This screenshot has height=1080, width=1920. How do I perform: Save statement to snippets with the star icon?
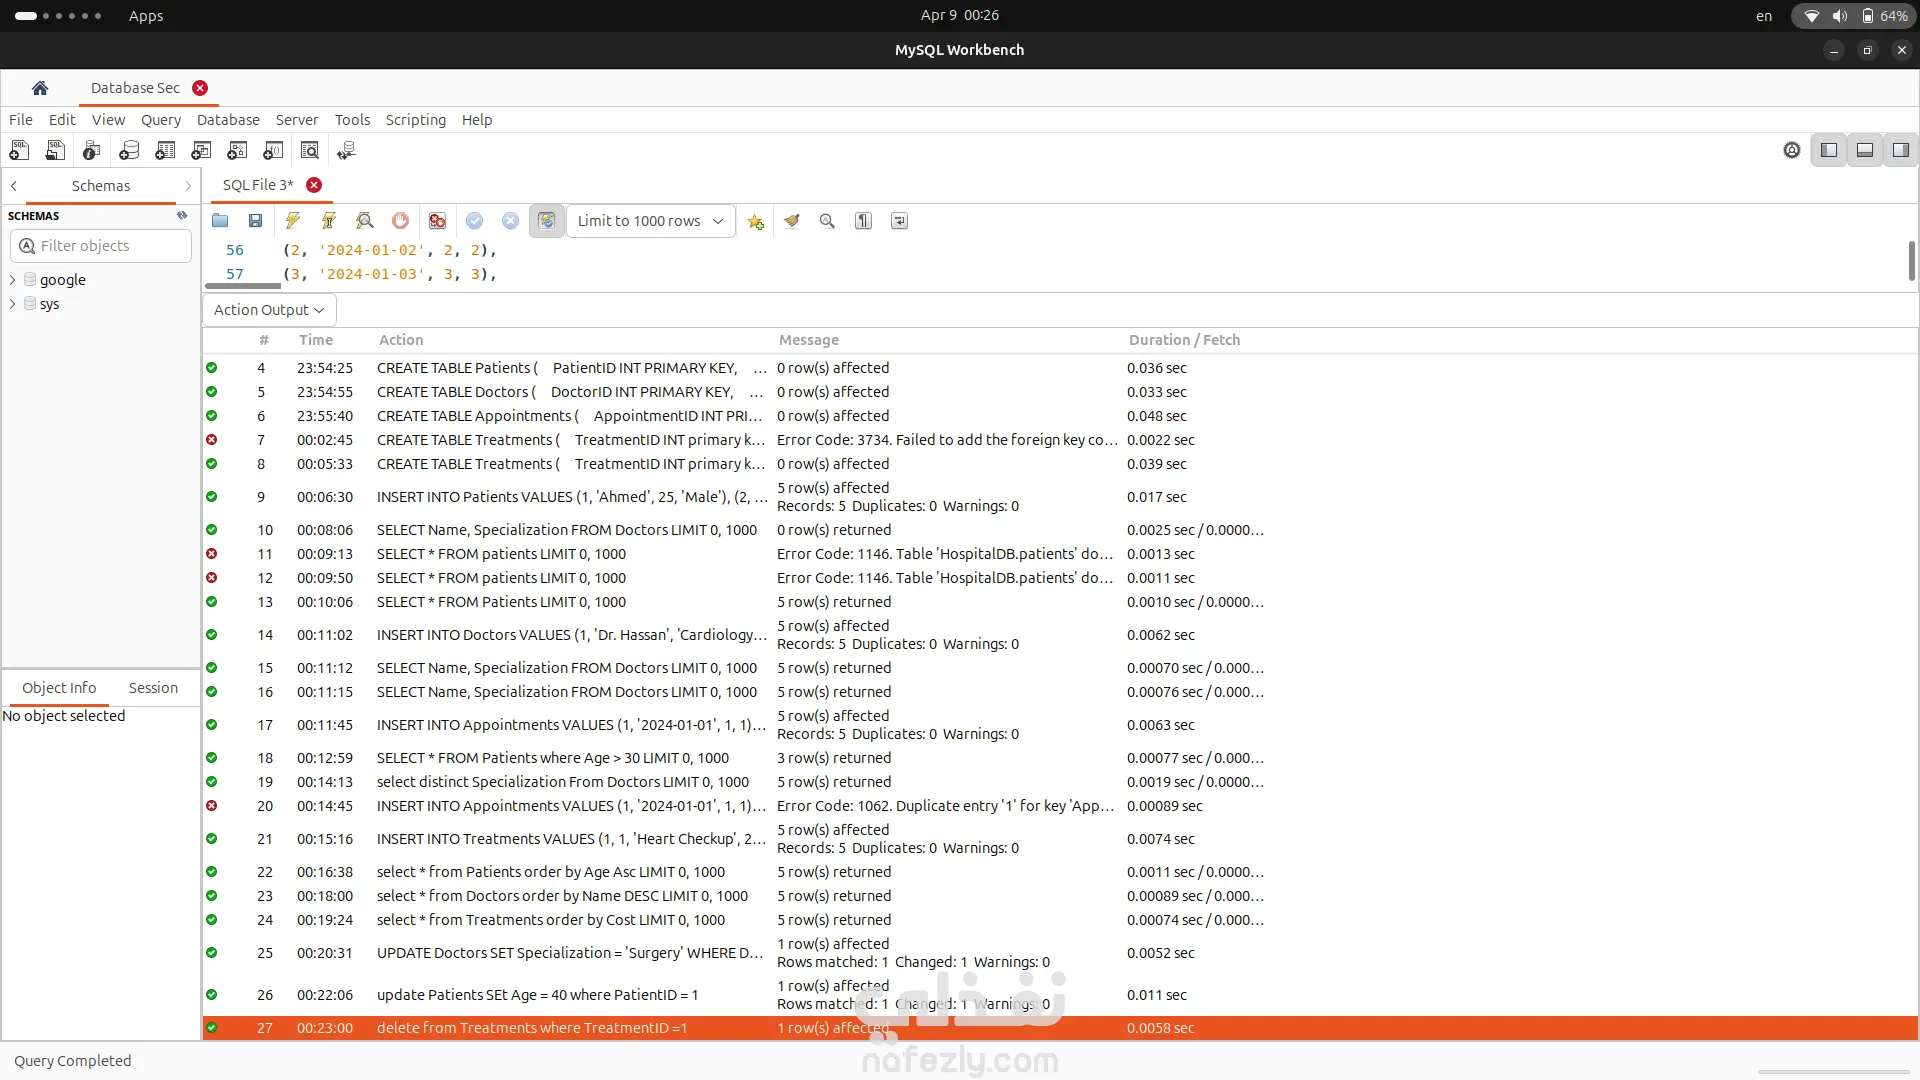(x=755, y=221)
